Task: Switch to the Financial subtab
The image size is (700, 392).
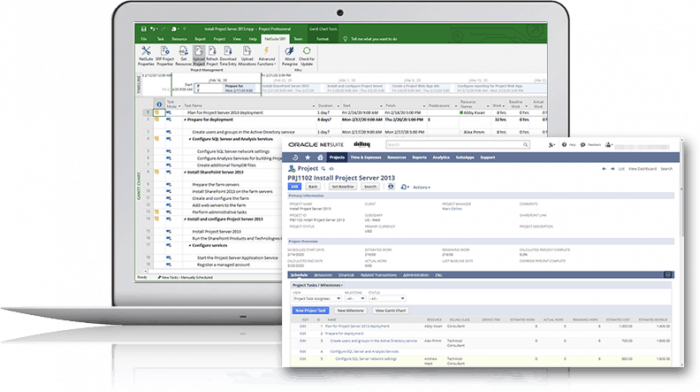Action: (346, 275)
